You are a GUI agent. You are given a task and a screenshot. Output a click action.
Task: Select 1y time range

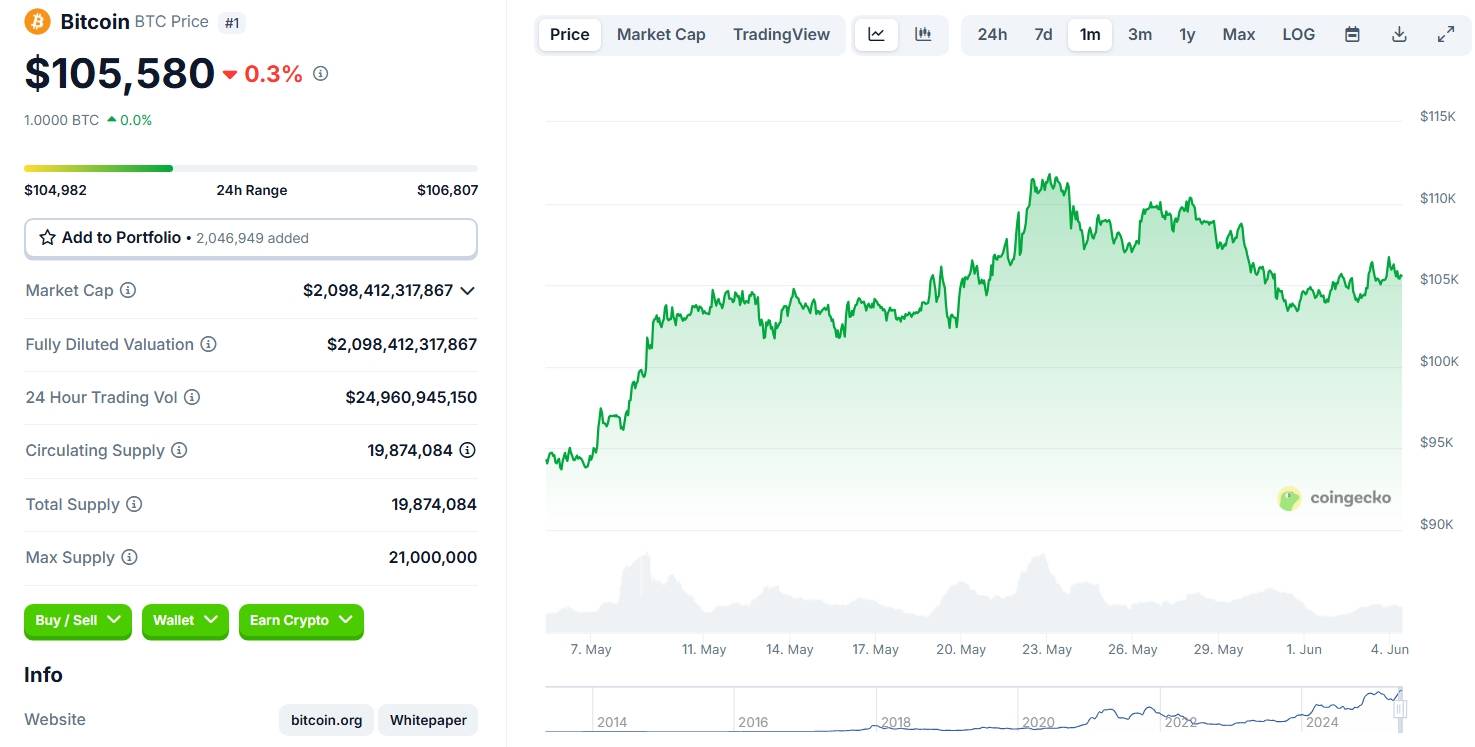pyautogui.click(x=1187, y=34)
